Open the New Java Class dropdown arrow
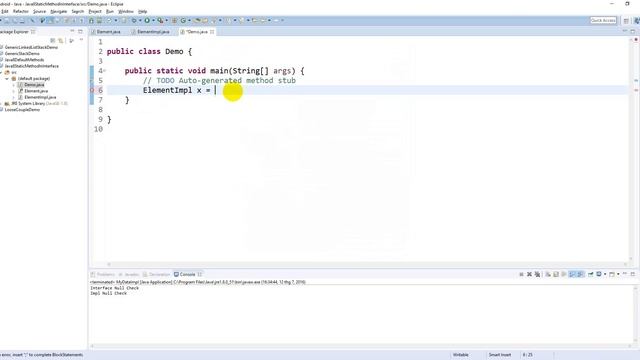640x360 pixels. [x=189, y=20]
